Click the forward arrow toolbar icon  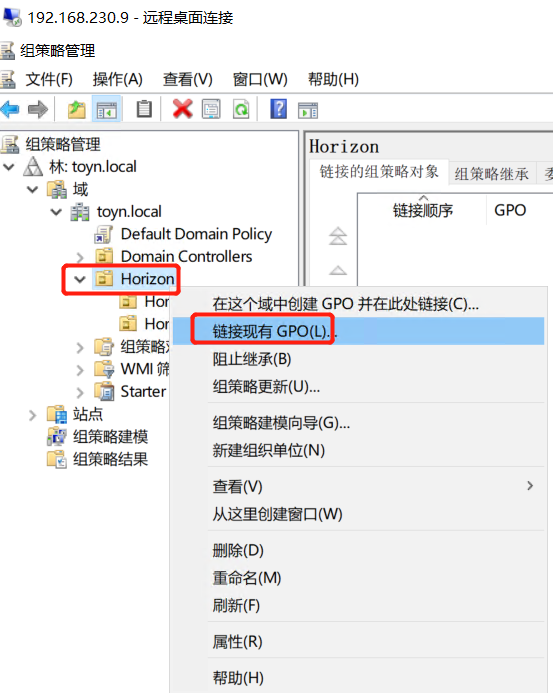point(38,109)
